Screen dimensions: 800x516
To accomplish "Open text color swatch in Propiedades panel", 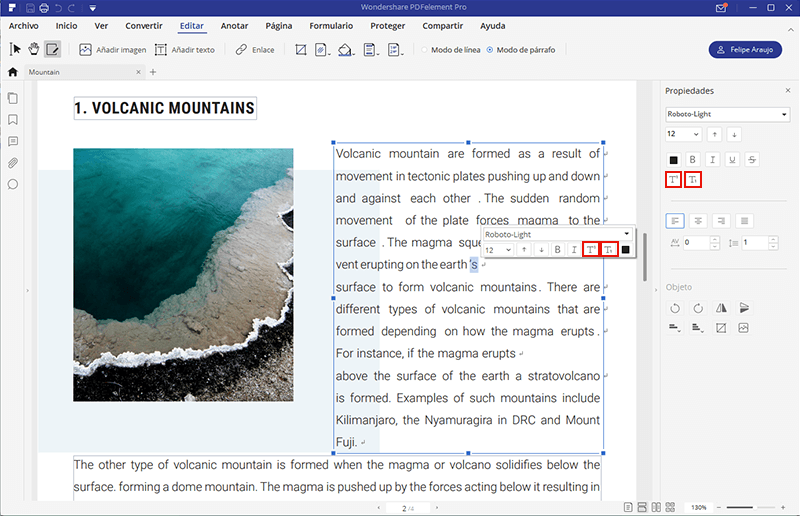I will coord(673,160).
